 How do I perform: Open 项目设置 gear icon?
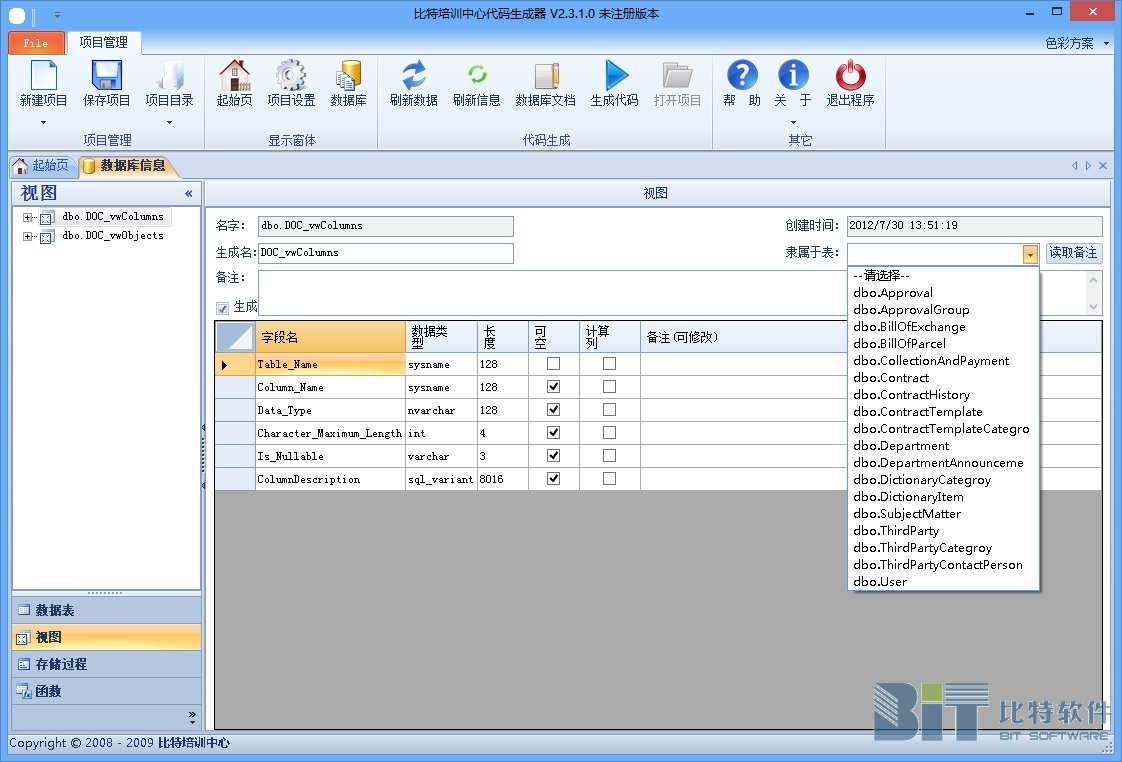click(x=291, y=76)
